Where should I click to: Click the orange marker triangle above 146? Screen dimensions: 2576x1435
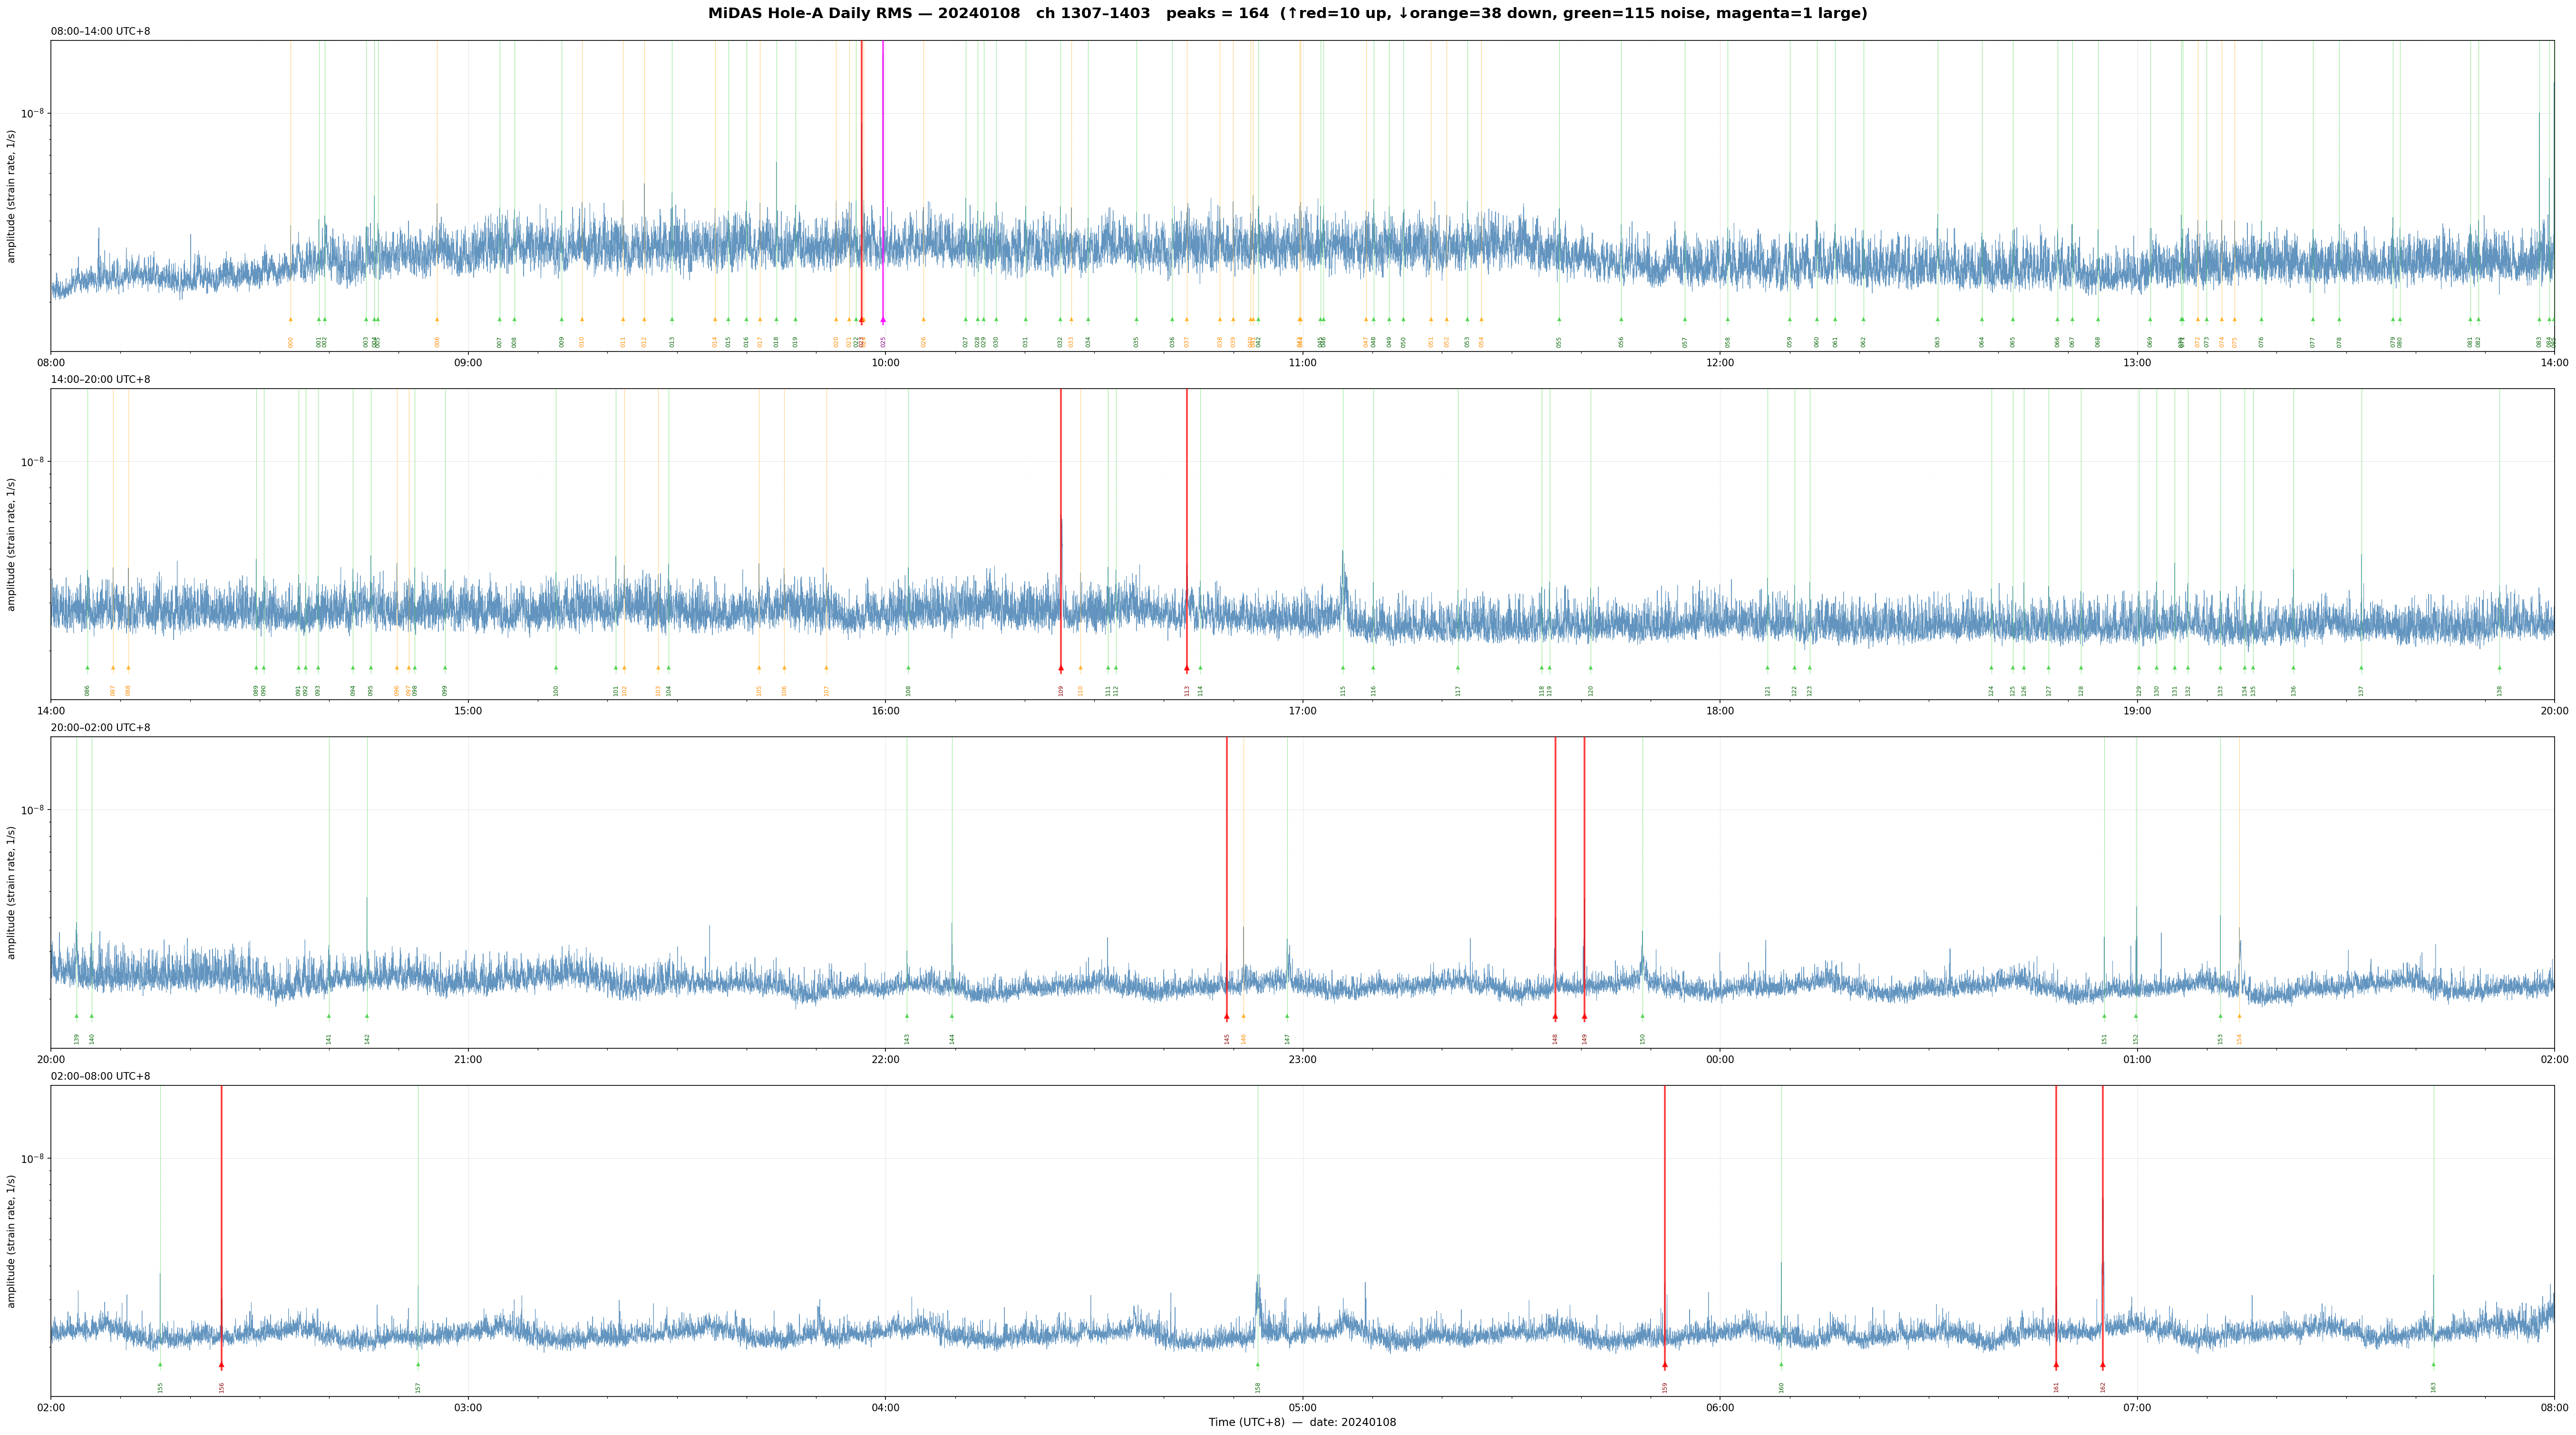(x=1244, y=1017)
